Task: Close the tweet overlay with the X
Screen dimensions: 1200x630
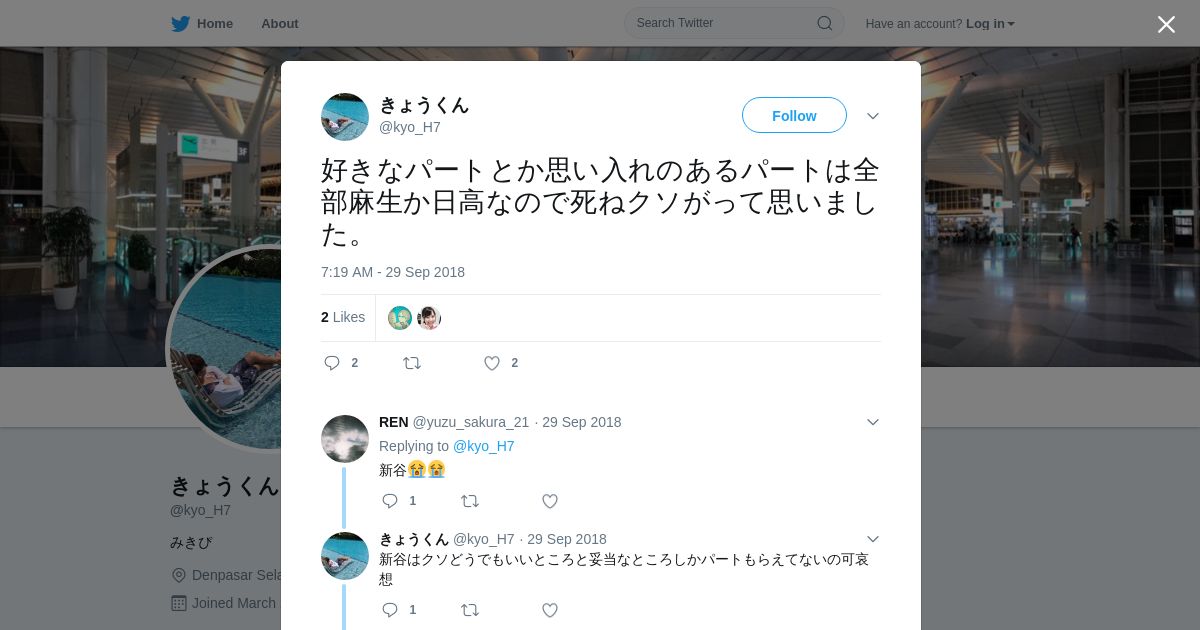Action: coord(1166,24)
